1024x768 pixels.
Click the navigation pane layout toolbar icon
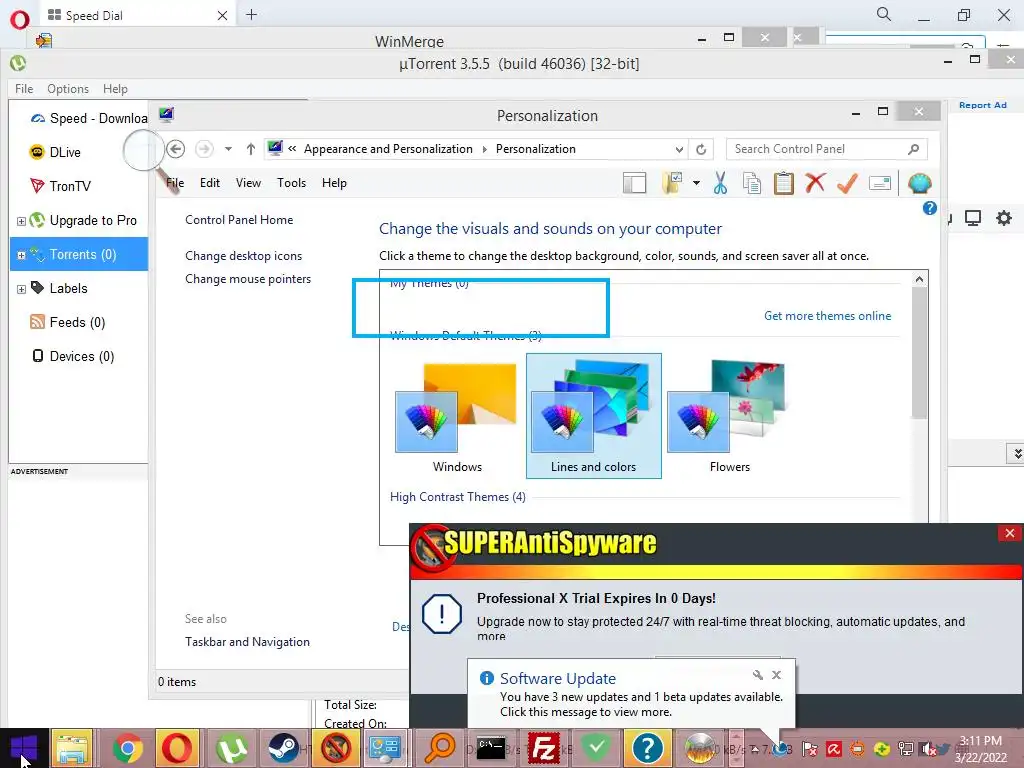pos(634,184)
